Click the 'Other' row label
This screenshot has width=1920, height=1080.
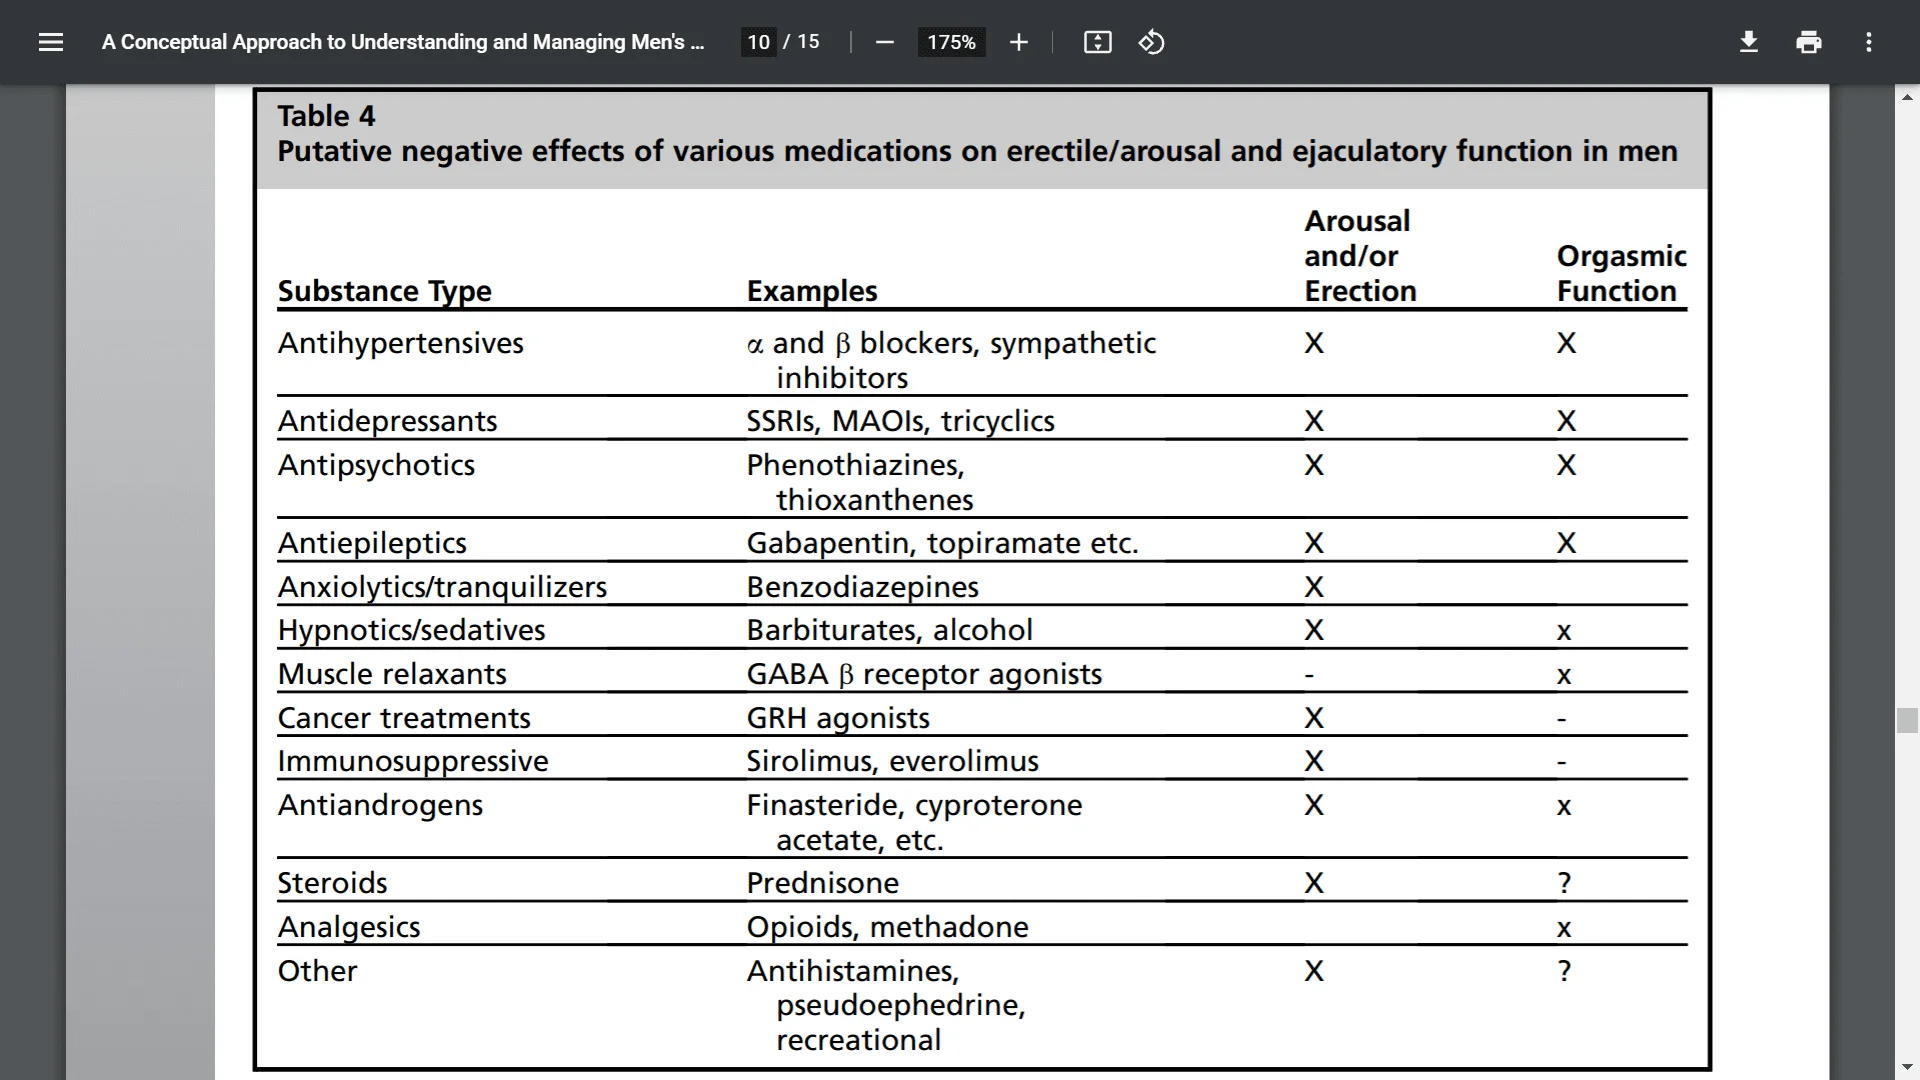317,971
